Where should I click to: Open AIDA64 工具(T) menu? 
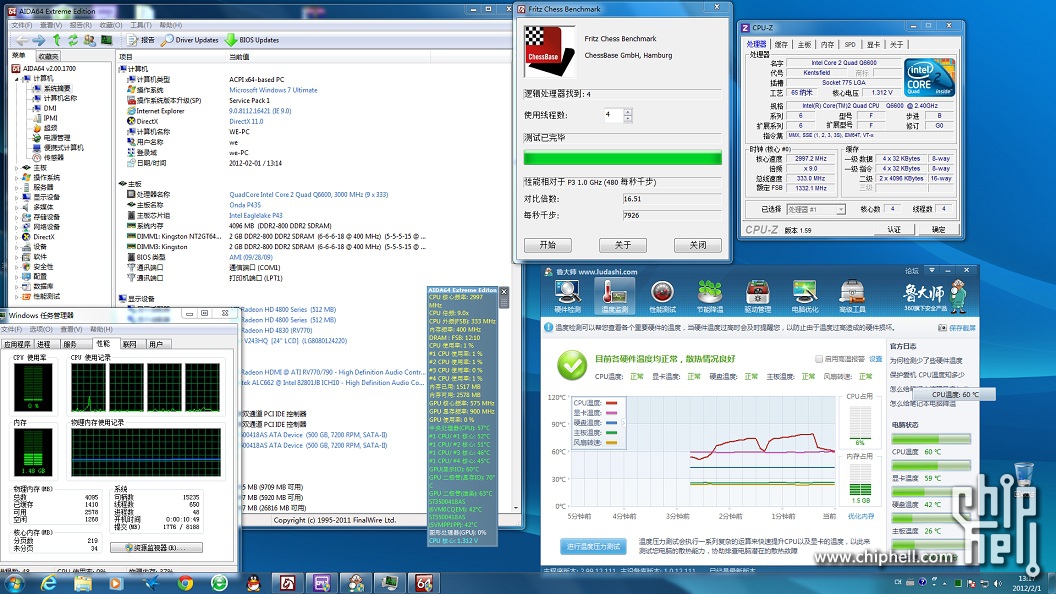click(141, 25)
